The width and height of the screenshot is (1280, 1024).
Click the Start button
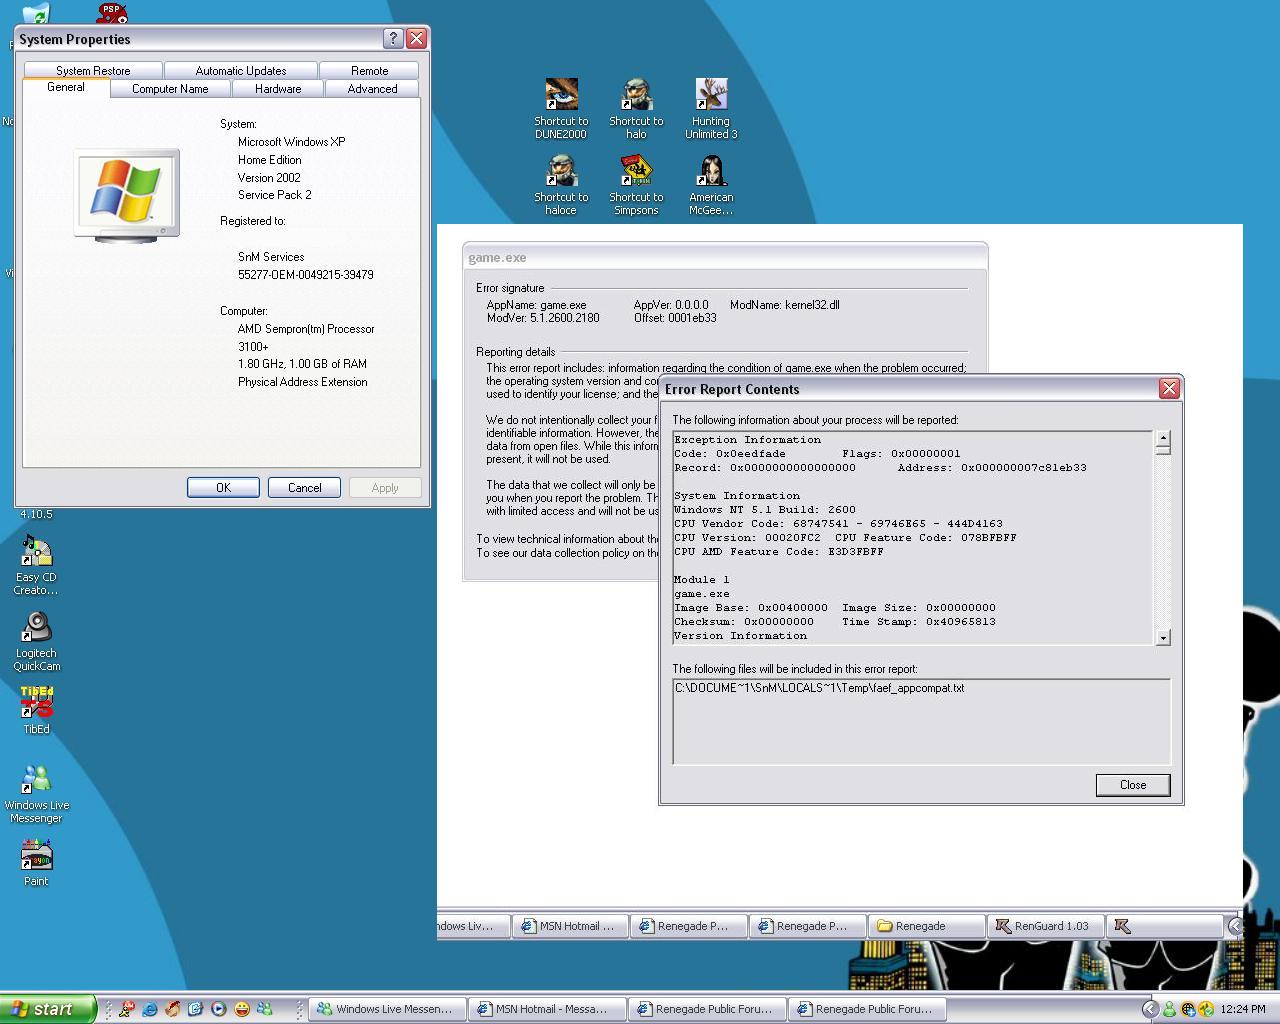point(46,1009)
